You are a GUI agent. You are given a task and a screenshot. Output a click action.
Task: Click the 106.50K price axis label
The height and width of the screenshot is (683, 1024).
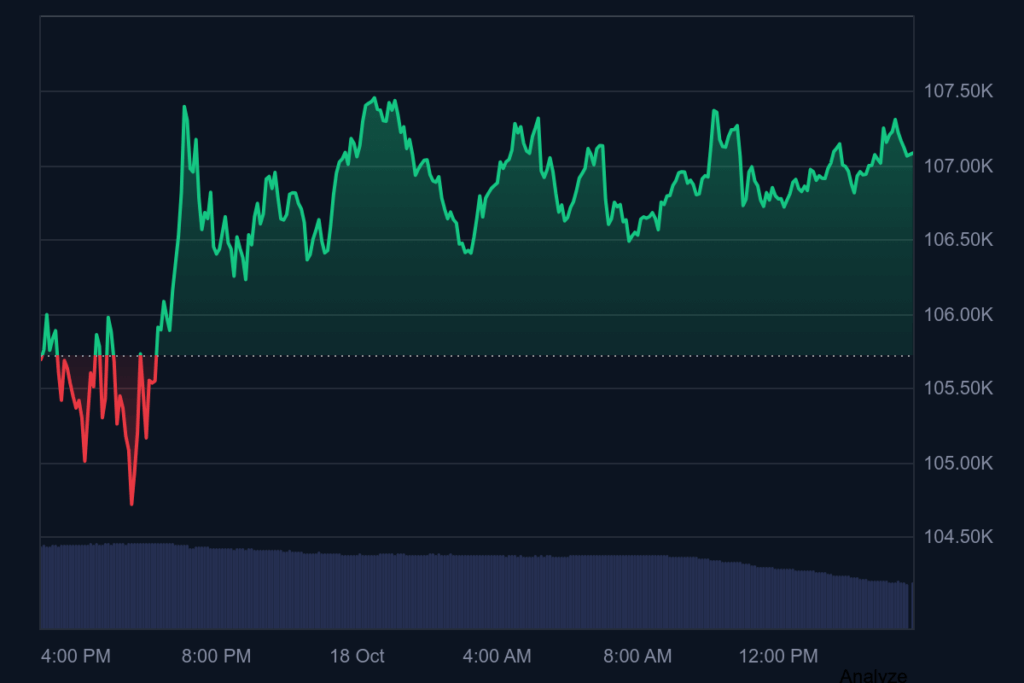[x=957, y=240]
